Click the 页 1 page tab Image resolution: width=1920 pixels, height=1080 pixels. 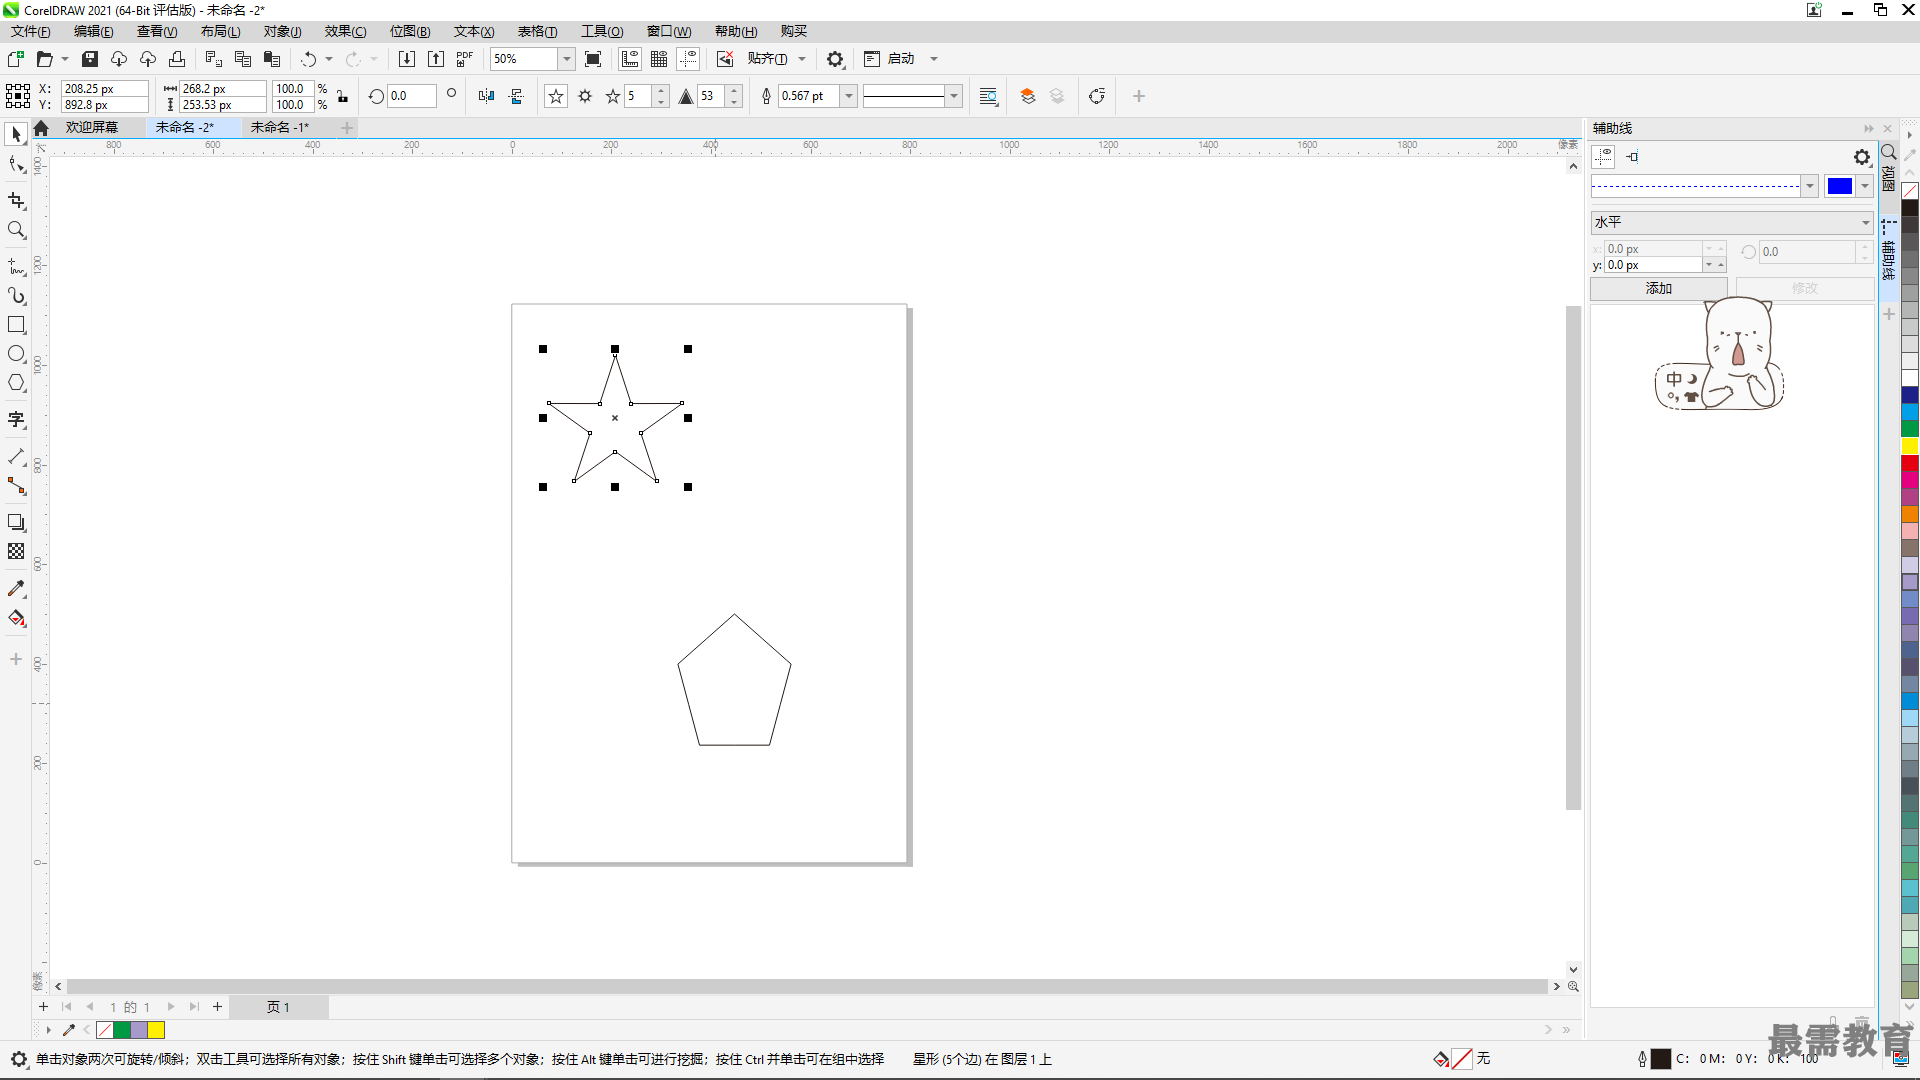(x=279, y=1007)
